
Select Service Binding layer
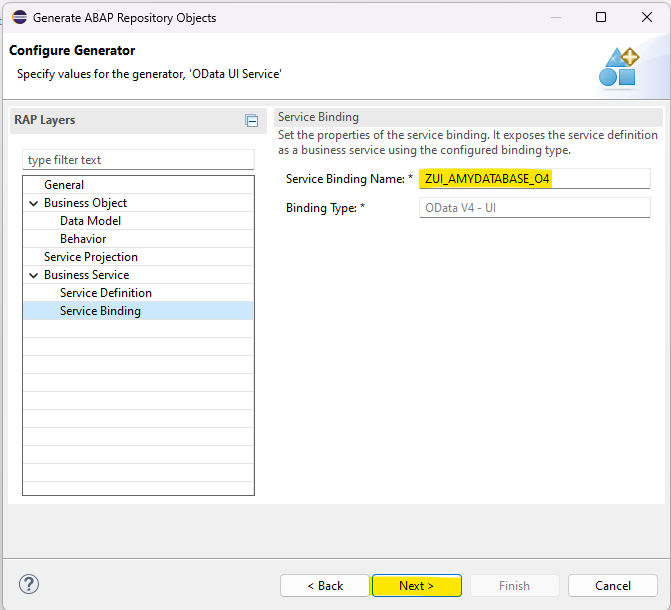click(x=138, y=311)
